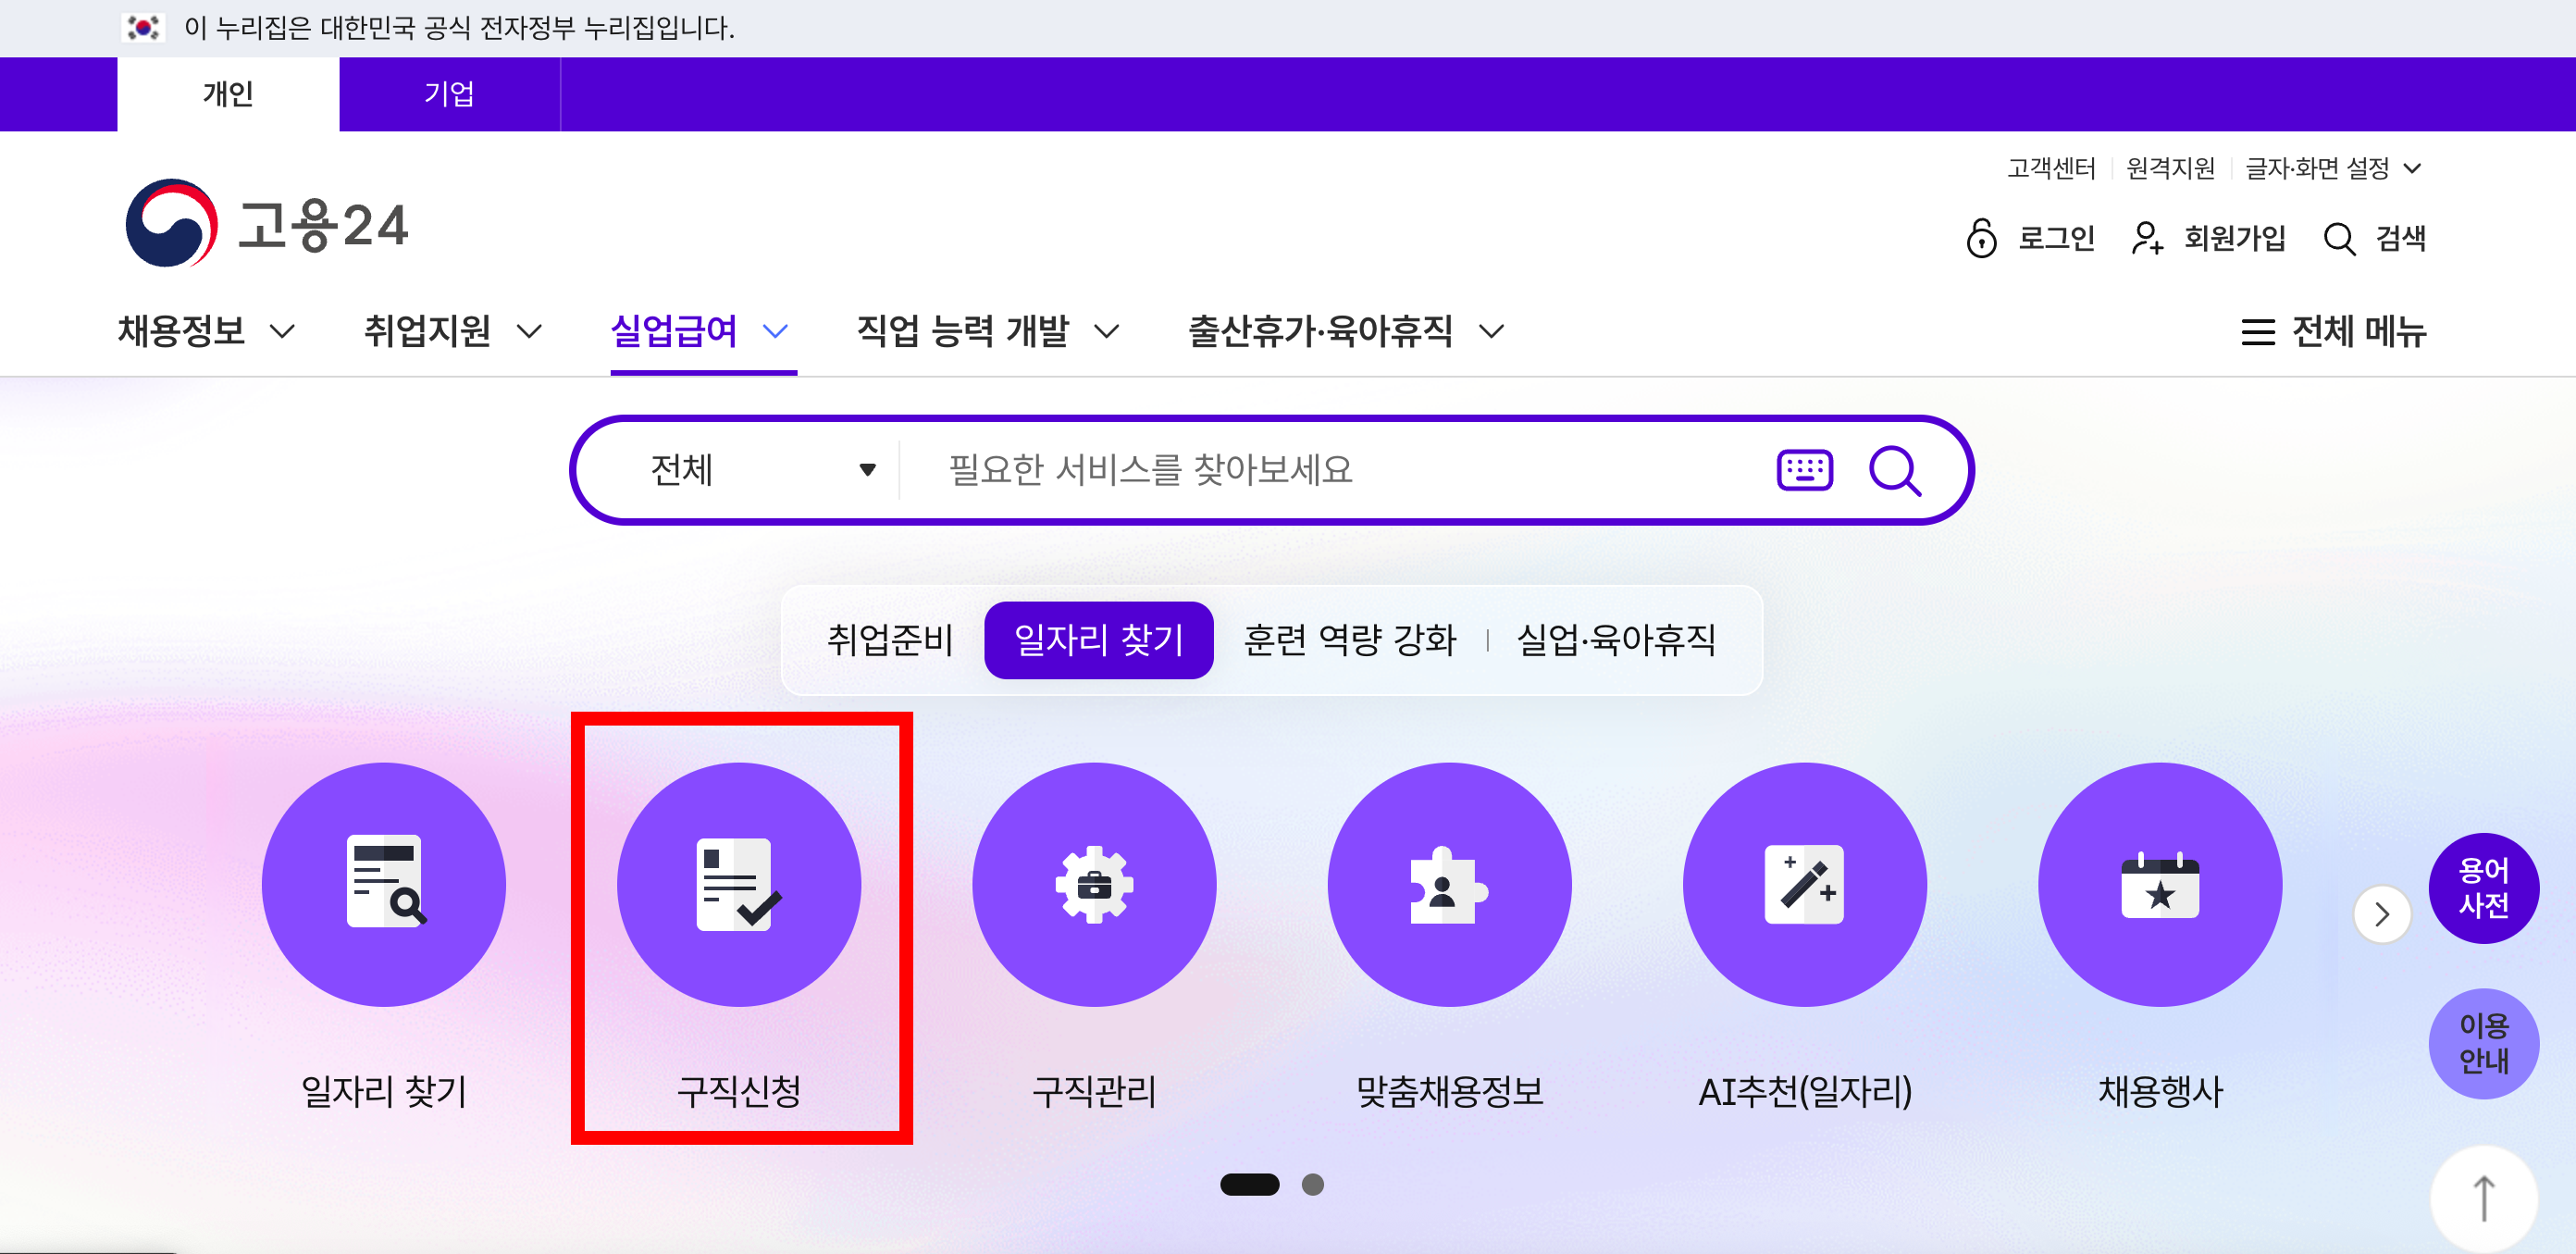Expand the 취업지원 menu chevron
Image resolution: width=2576 pixels, height=1254 pixels.
click(529, 331)
